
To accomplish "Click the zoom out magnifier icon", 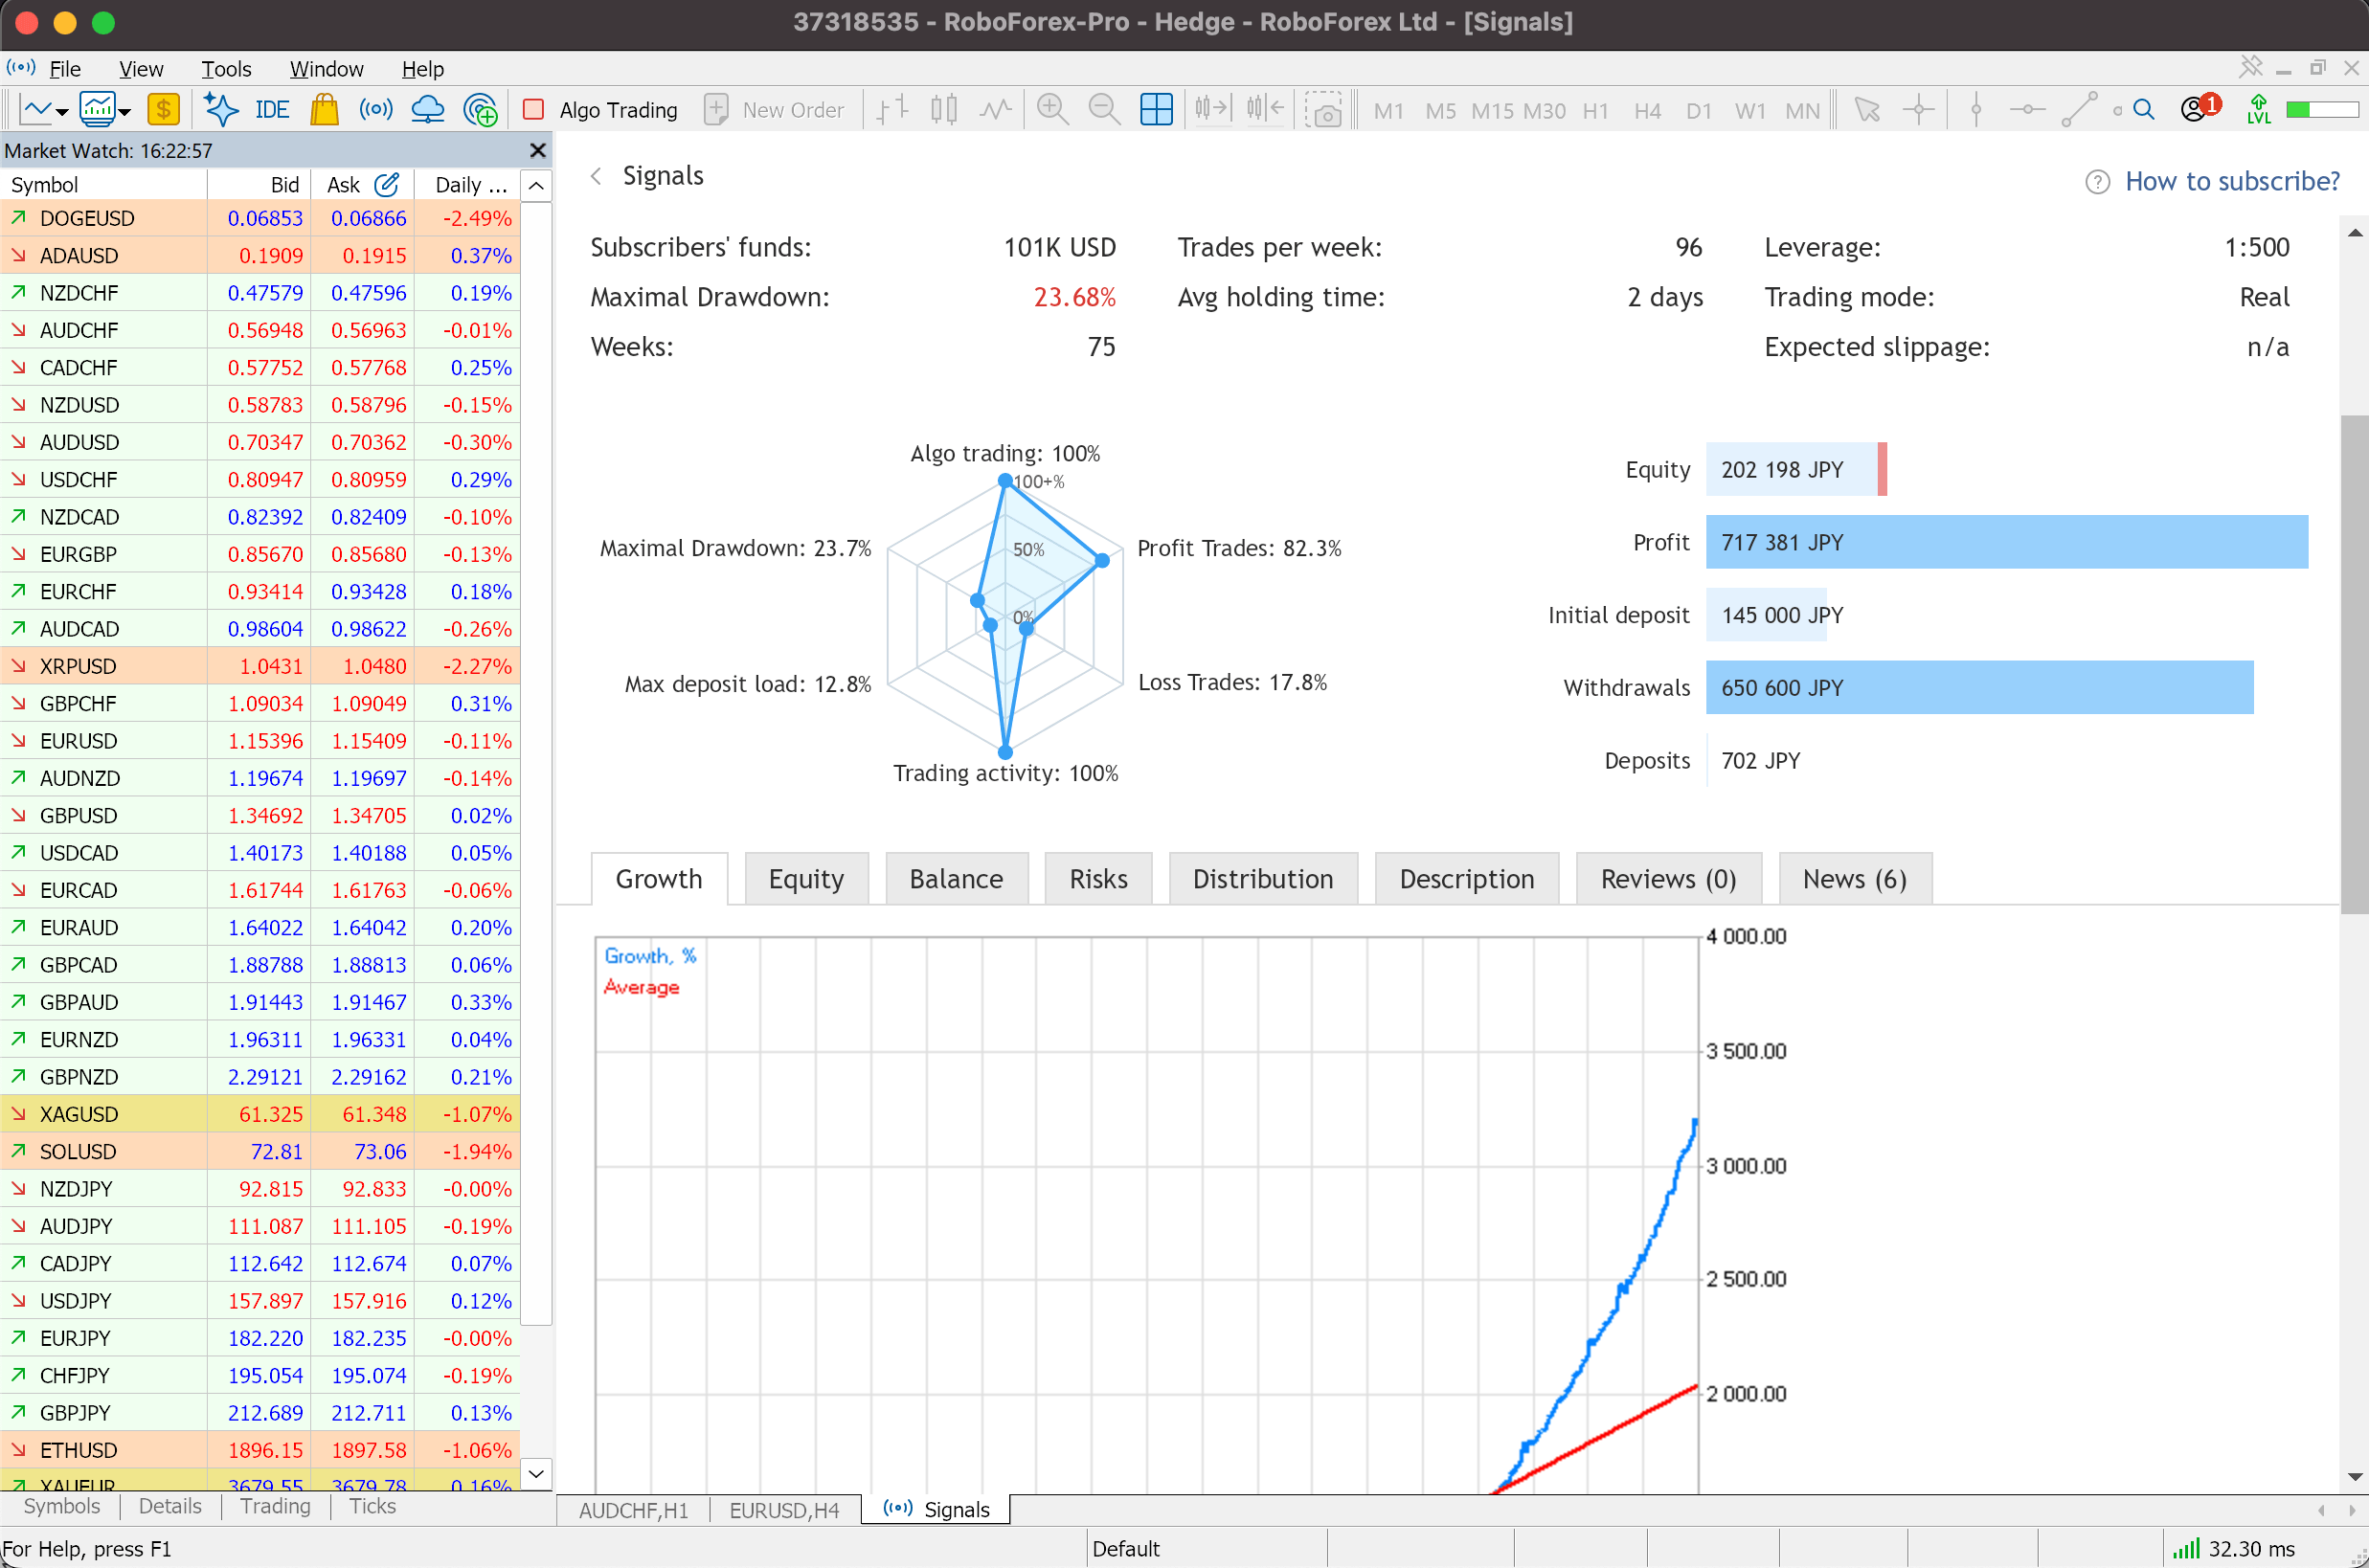I will 1104,109.
